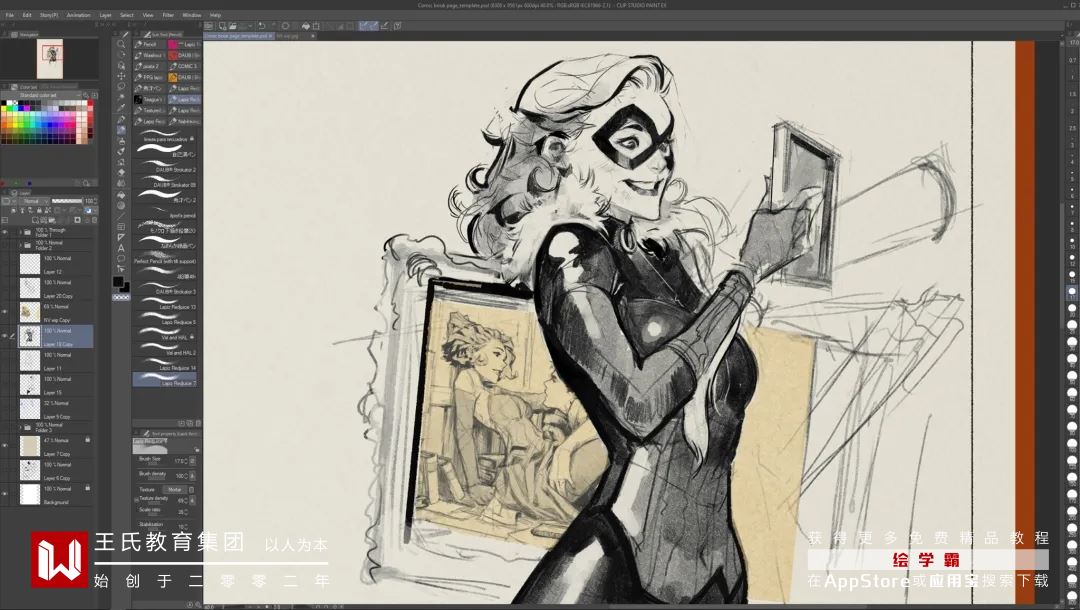Select the Pencil sub tool group
This screenshot has width=1080, height=610.
pos(150,44)
